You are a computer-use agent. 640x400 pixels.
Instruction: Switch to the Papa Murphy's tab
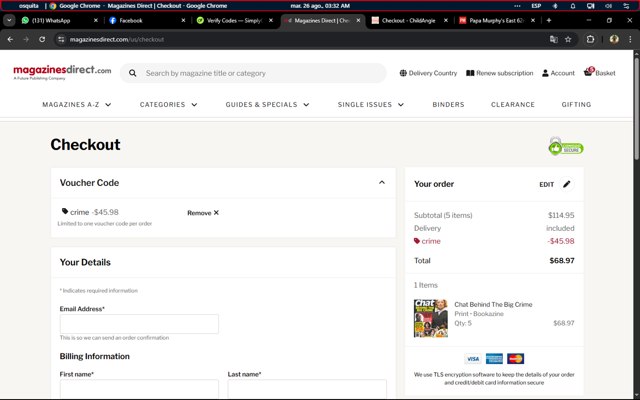[496, 20]
